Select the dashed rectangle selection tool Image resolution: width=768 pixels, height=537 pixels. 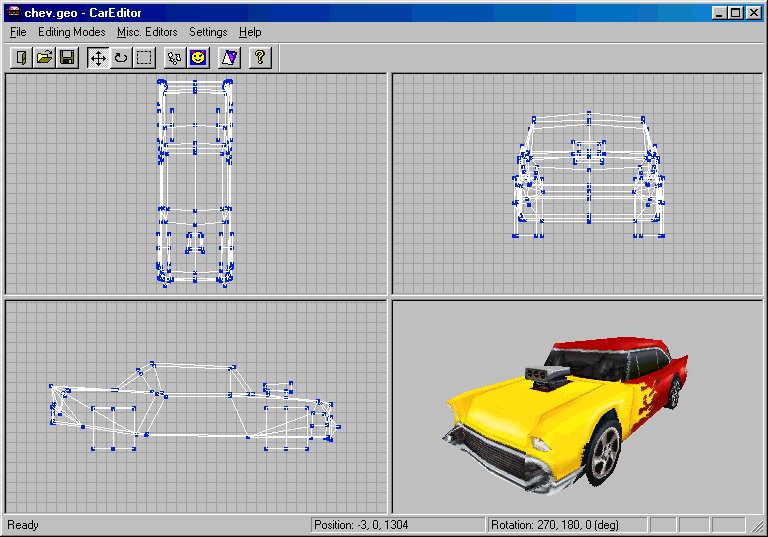click(144, 58)
